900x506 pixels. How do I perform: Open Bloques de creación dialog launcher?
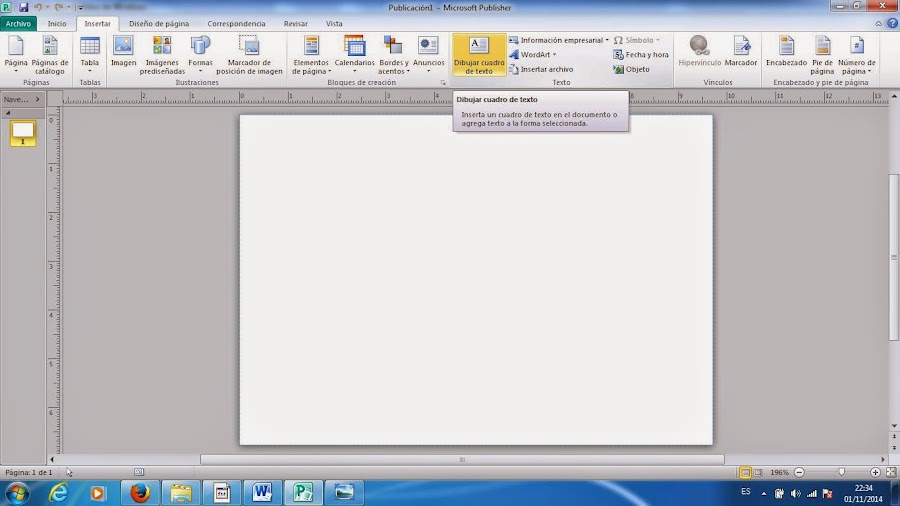(x=443, y=83)
